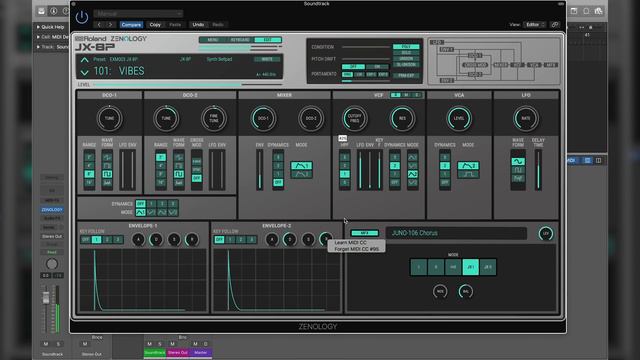
Task: Click the link icon next to View
Action: coord(555,25)
